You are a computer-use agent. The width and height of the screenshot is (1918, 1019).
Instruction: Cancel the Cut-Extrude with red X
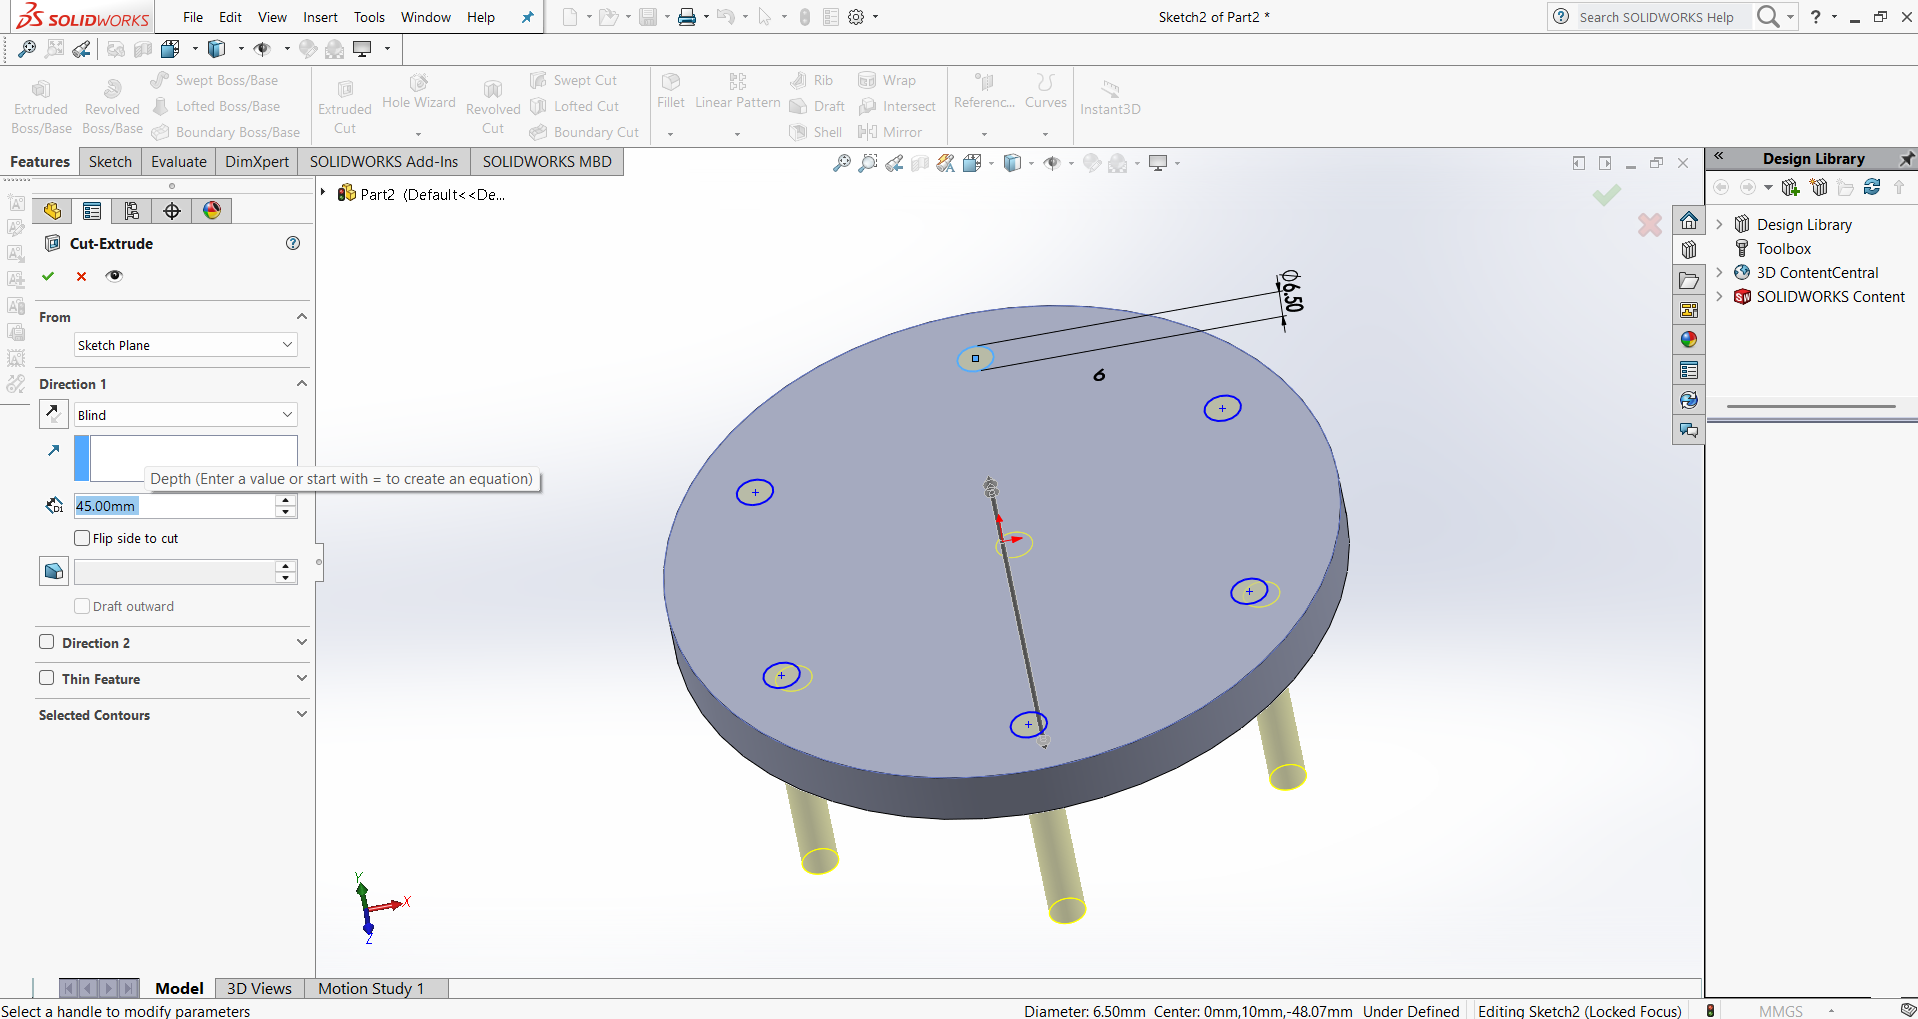[x=81, y=276]
